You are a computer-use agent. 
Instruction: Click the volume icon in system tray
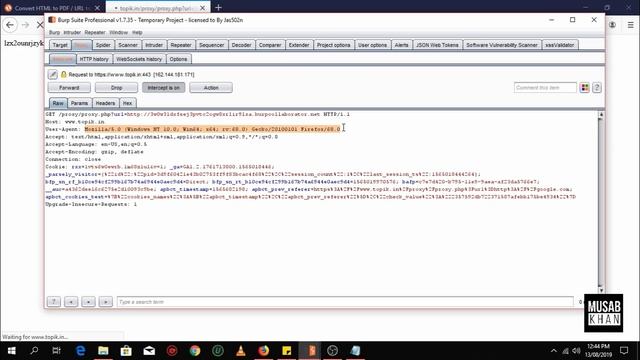(x=576, y=351)
